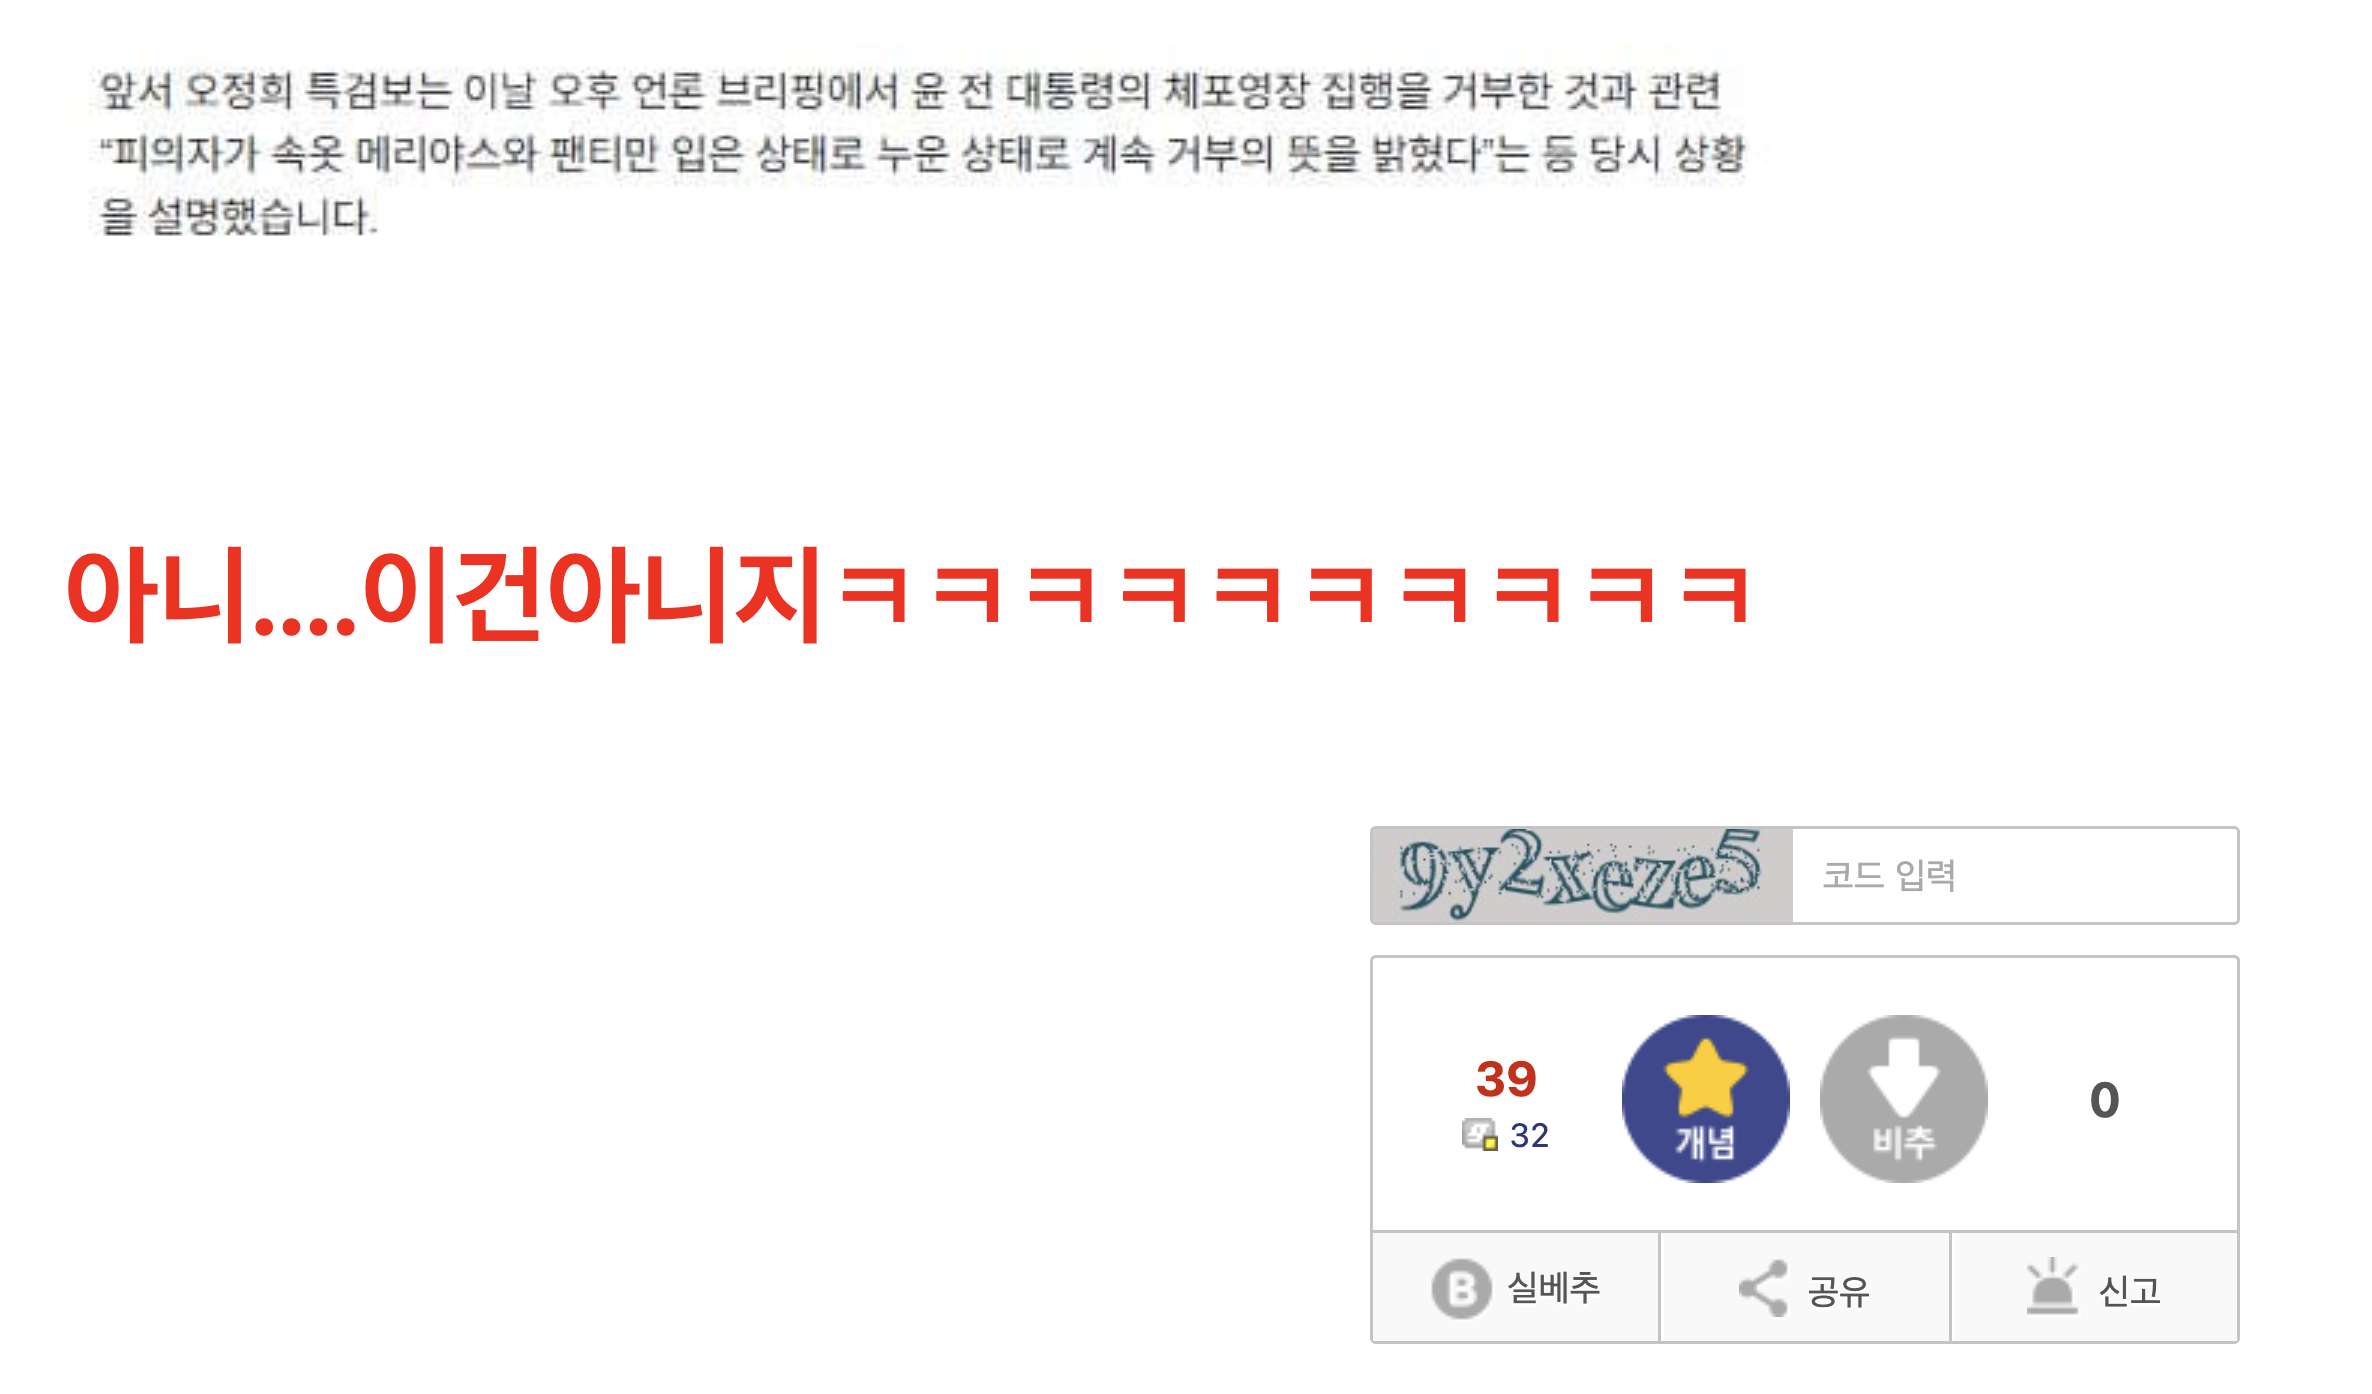
Task: Click the red 39 recommendation count
Action: (x=1506, y=1079)
